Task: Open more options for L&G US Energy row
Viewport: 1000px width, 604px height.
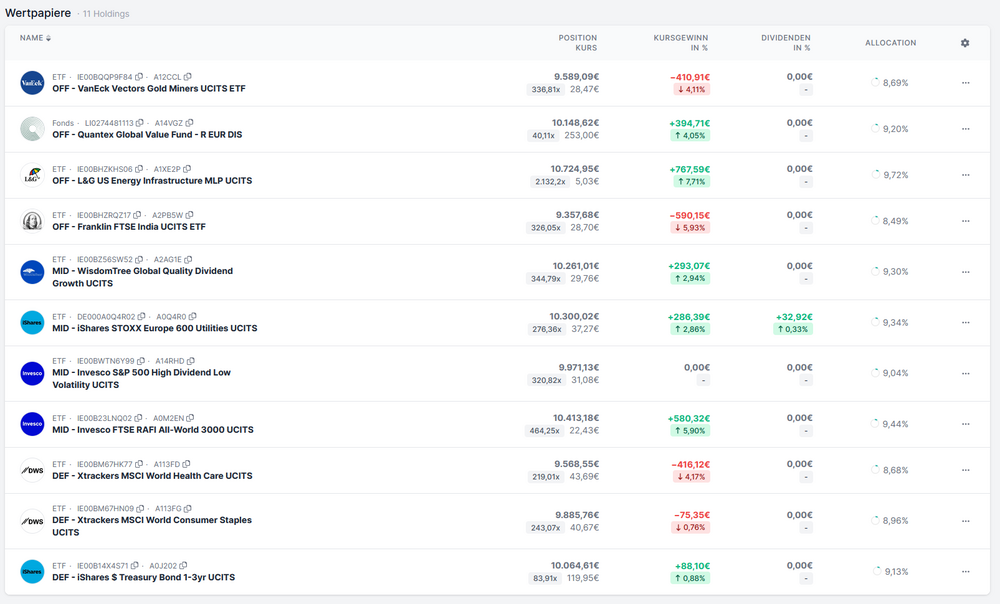Action: [x=966, y=175]
